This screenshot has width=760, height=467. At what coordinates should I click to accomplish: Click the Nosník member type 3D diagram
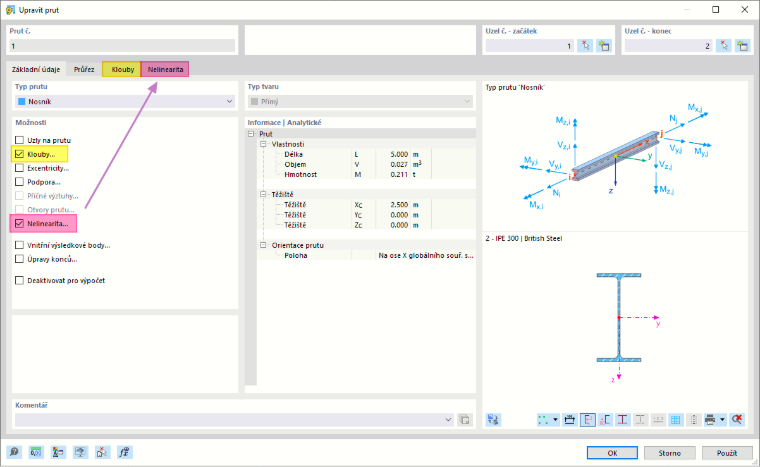click(616, 155)
